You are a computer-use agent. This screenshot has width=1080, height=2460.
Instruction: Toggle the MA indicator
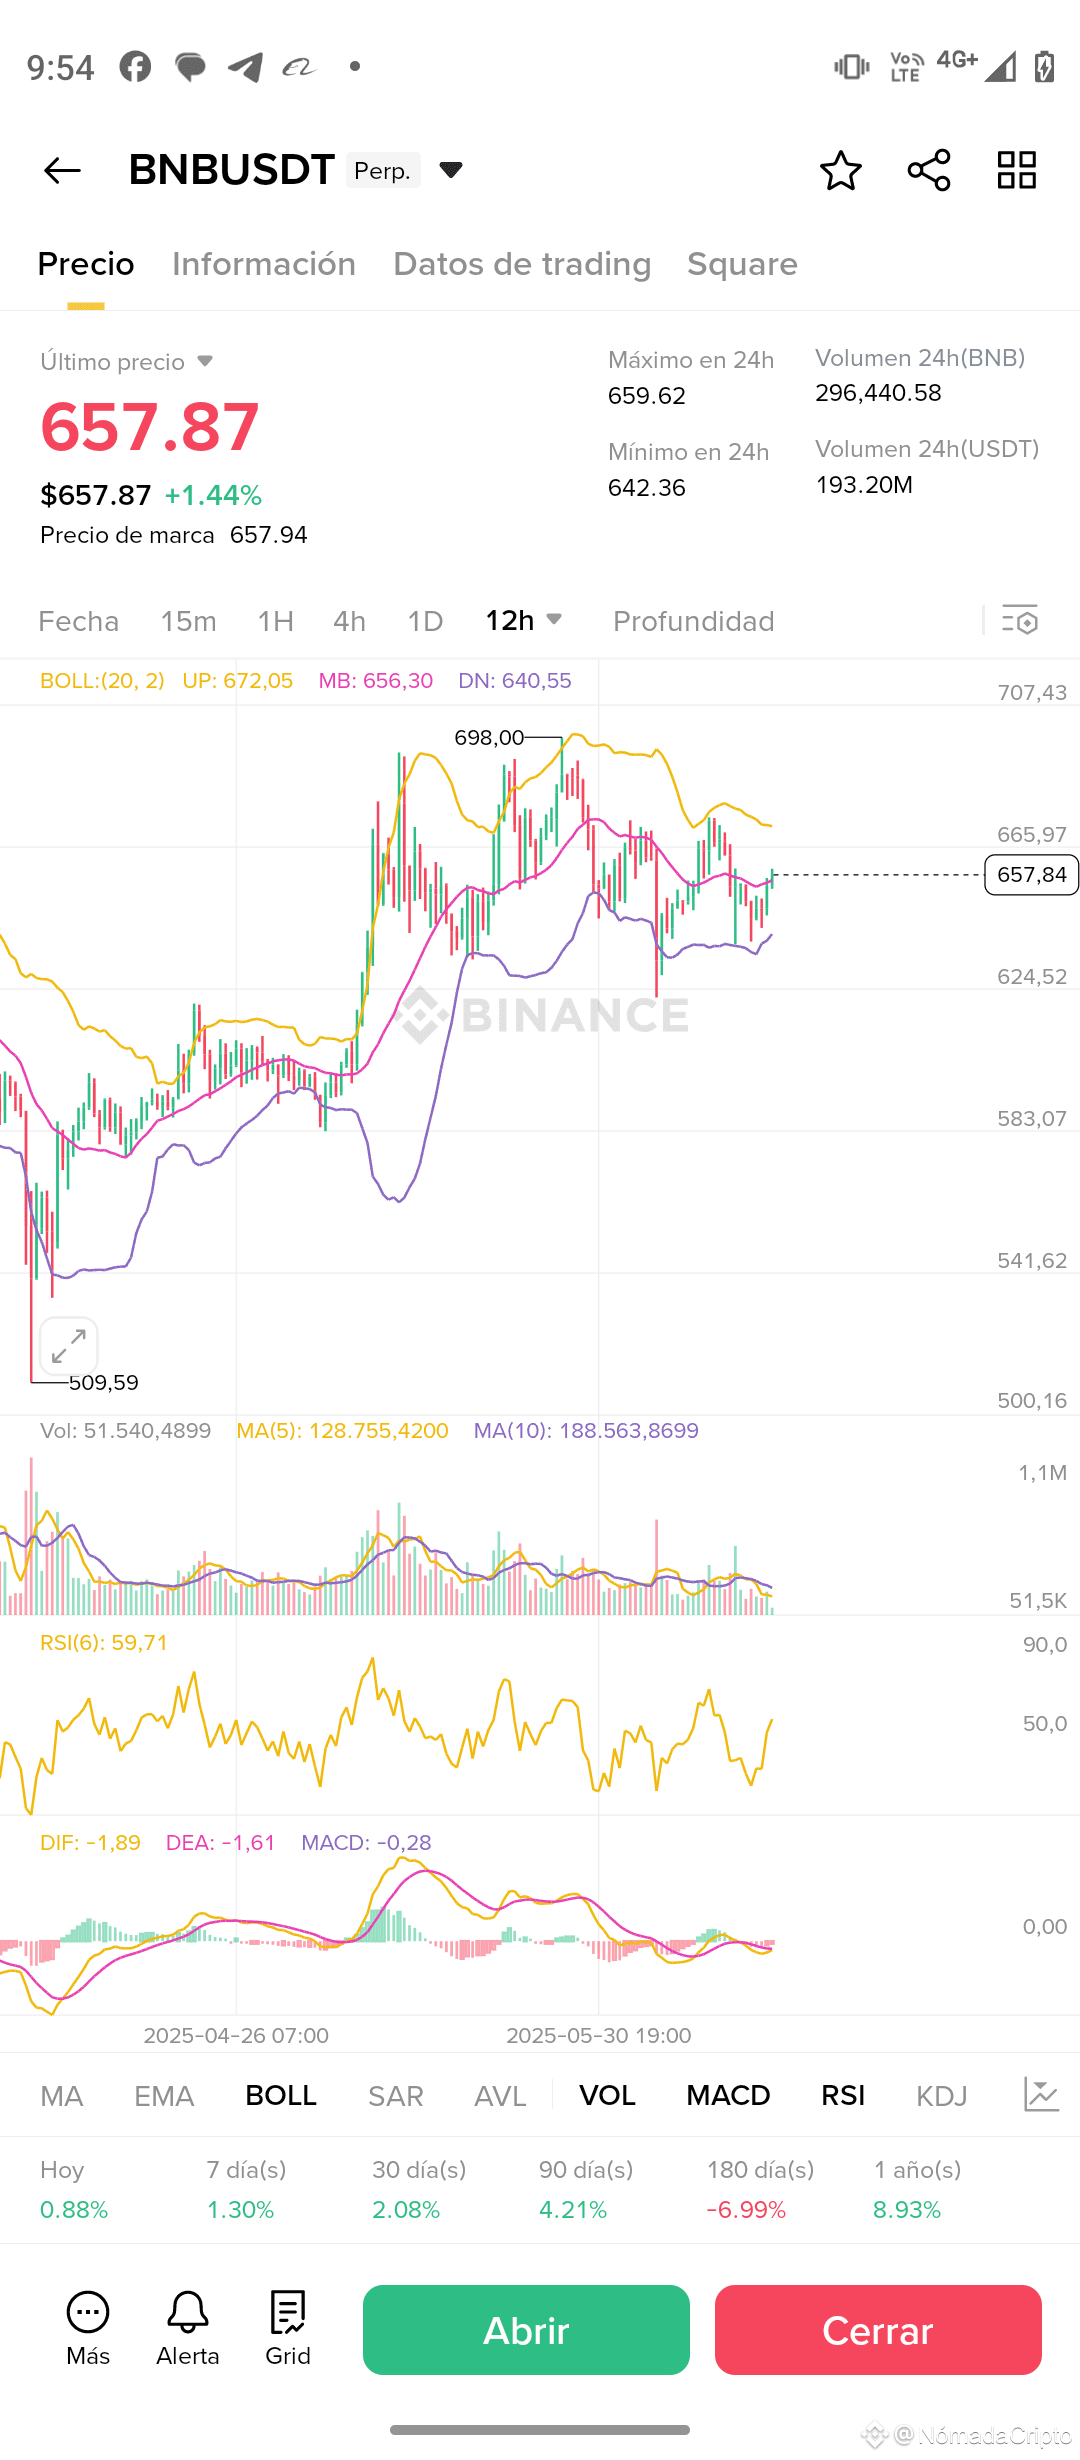click(62, 2096)
